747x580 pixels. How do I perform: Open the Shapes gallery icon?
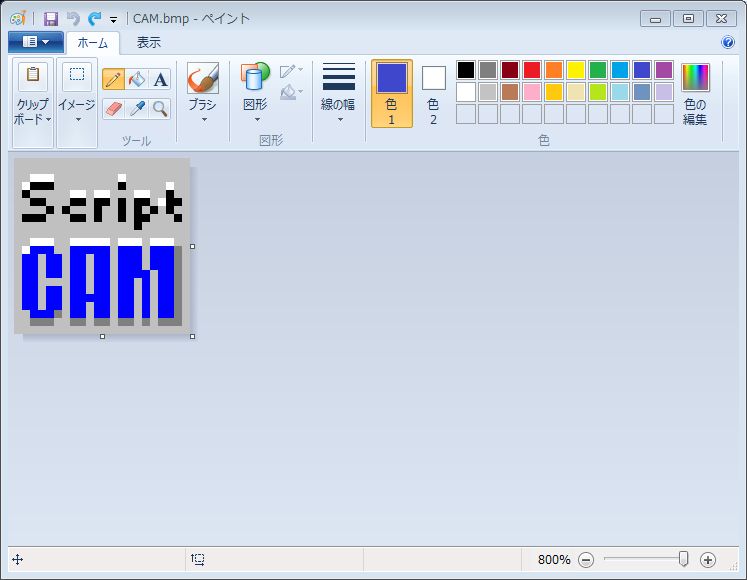tap(255, 77)
